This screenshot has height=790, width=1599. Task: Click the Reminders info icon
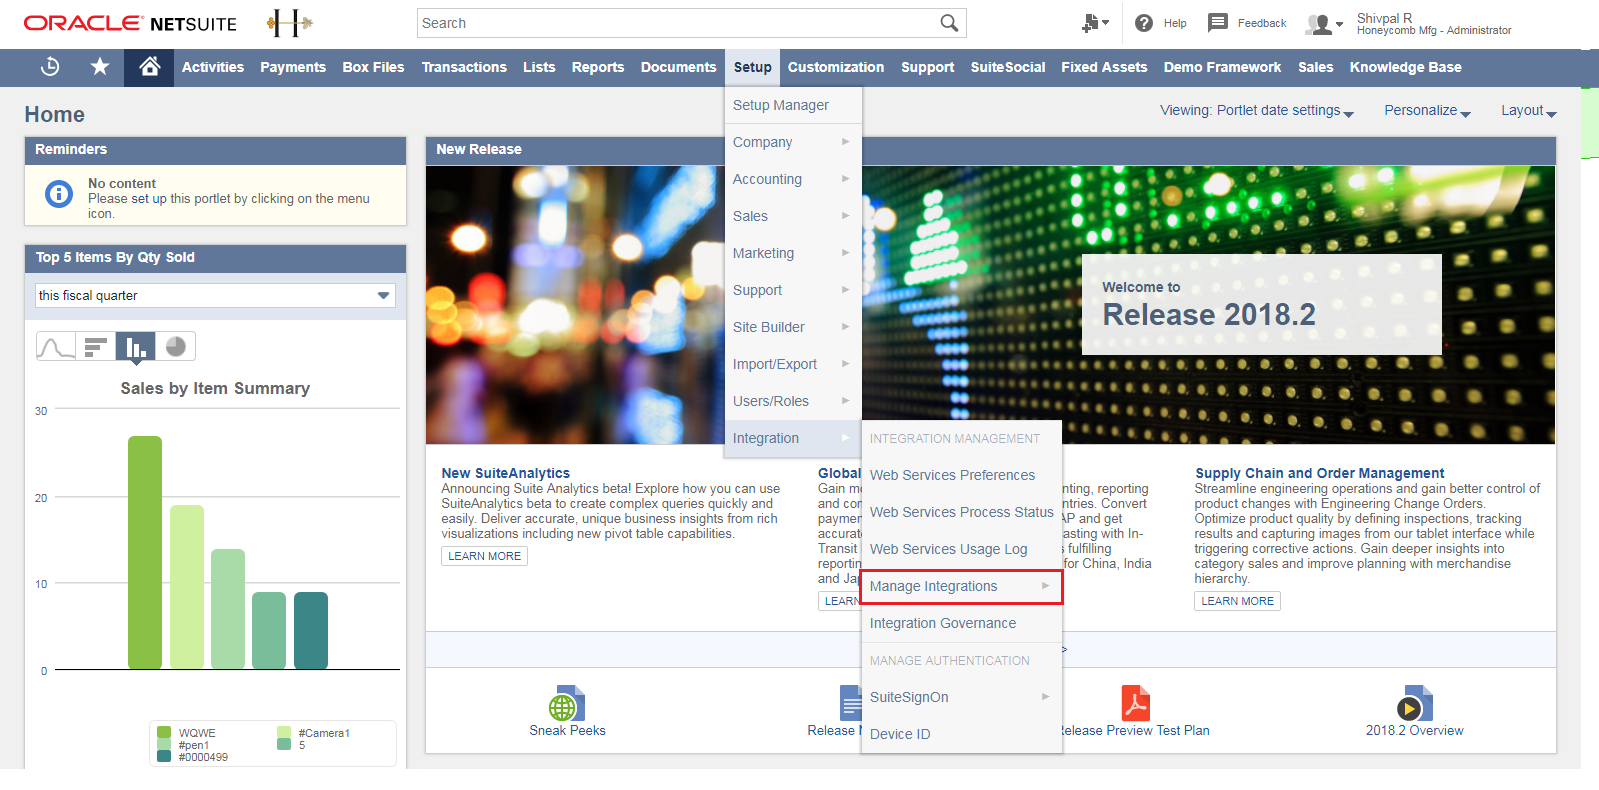59,194
